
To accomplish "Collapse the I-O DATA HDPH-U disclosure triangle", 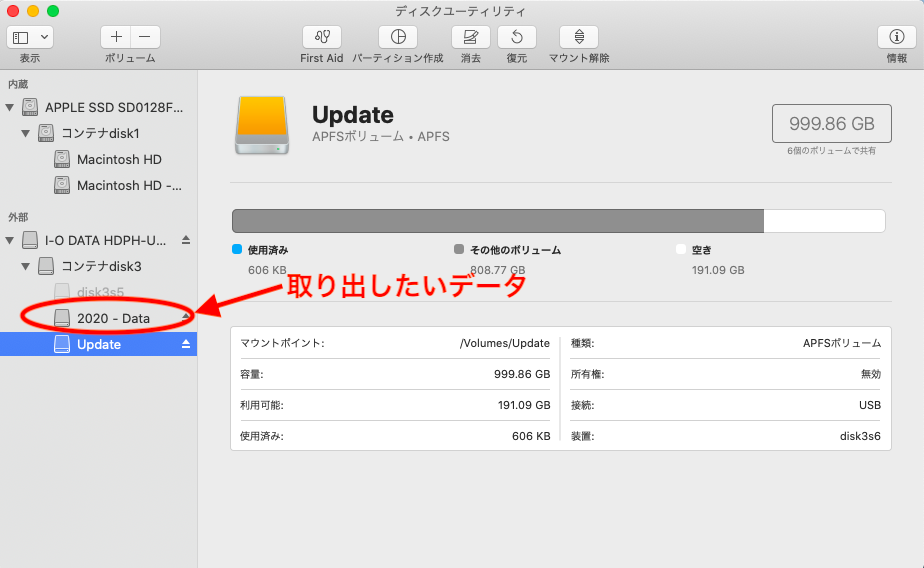I will coord(9,240).
